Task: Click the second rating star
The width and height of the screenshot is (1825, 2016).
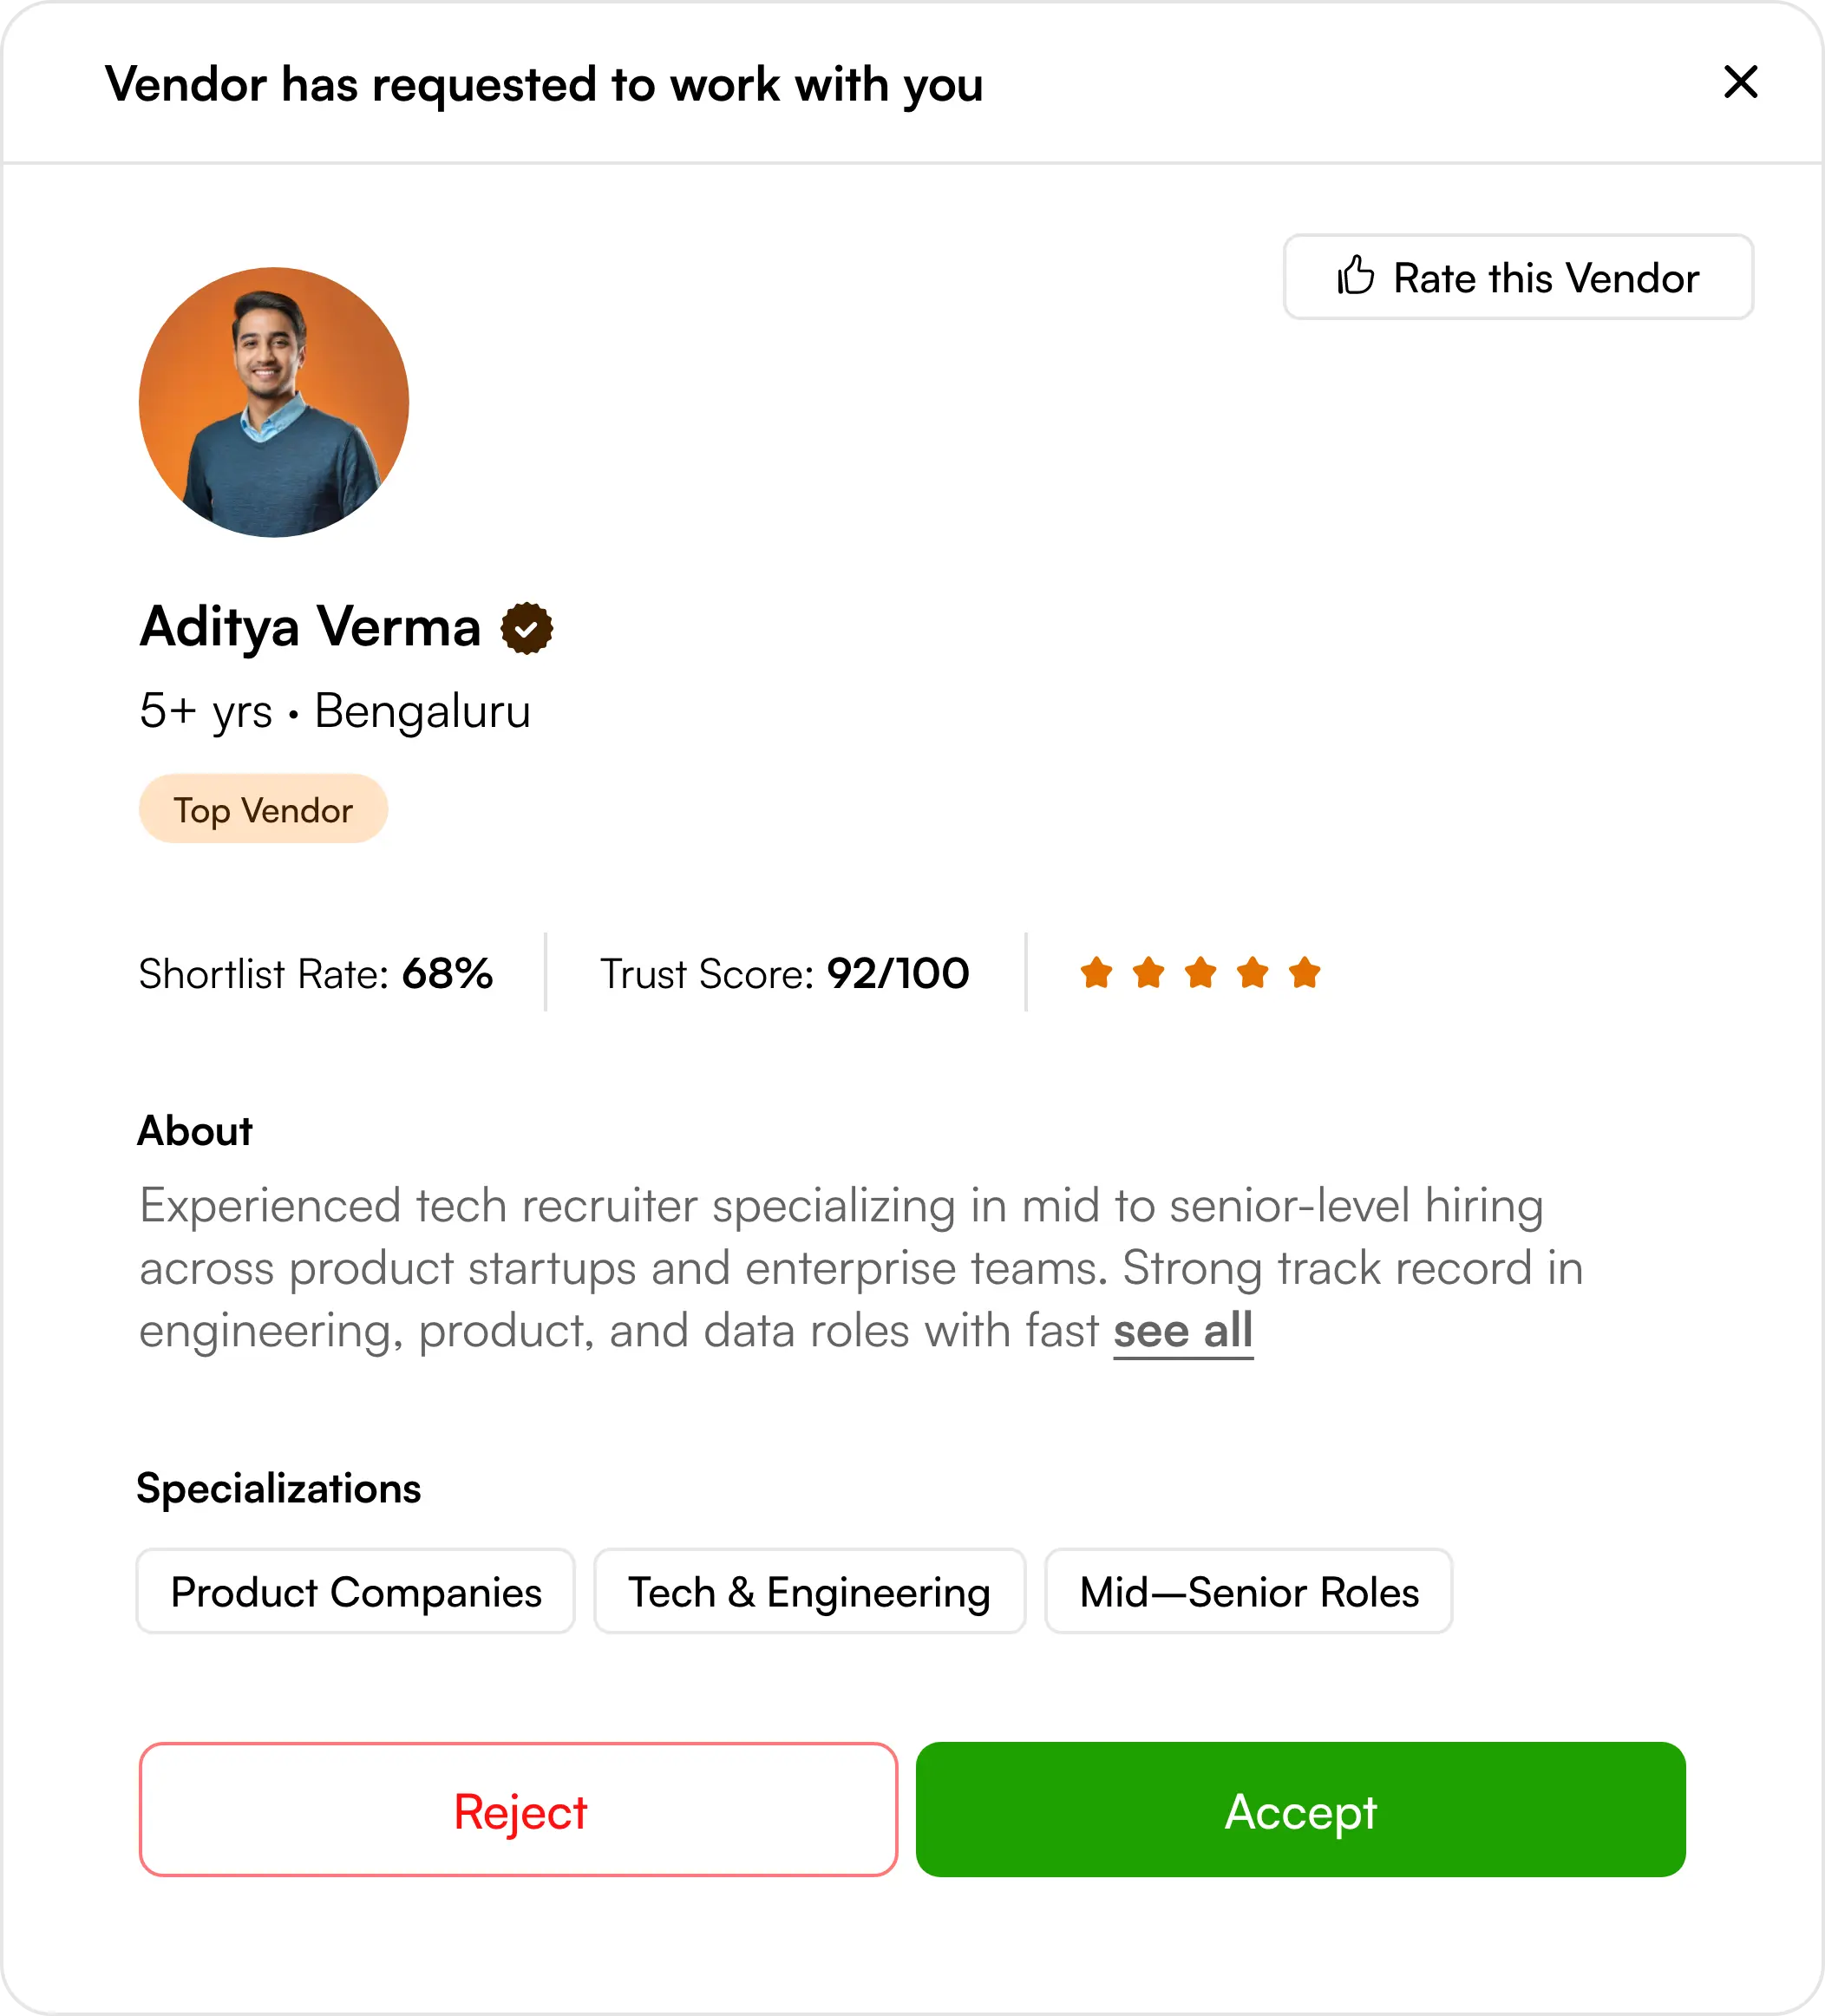Action: [x=1148, y=972]
